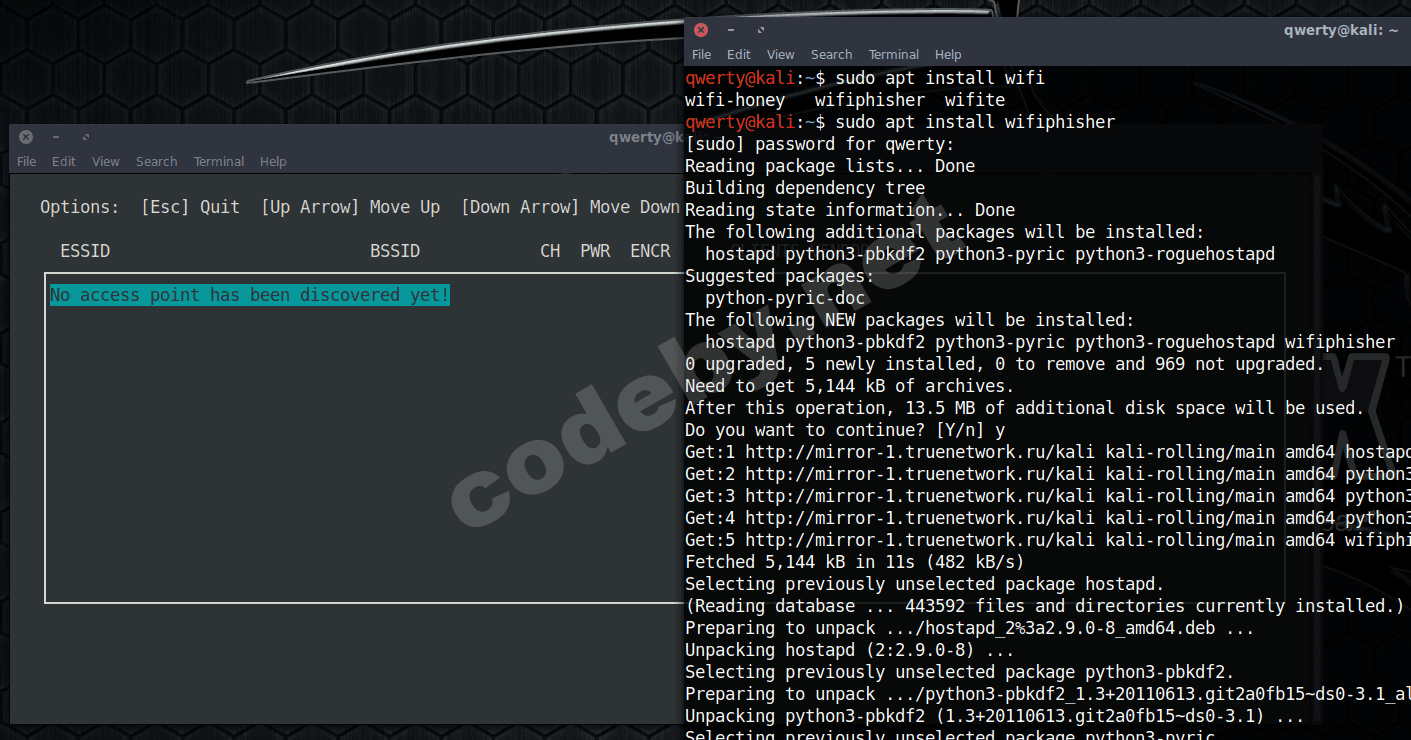This screenshot has height=740, width=1411.
Task: Select the highlighted "No access point has been discovered yet!" row
Action: (250, 295)
